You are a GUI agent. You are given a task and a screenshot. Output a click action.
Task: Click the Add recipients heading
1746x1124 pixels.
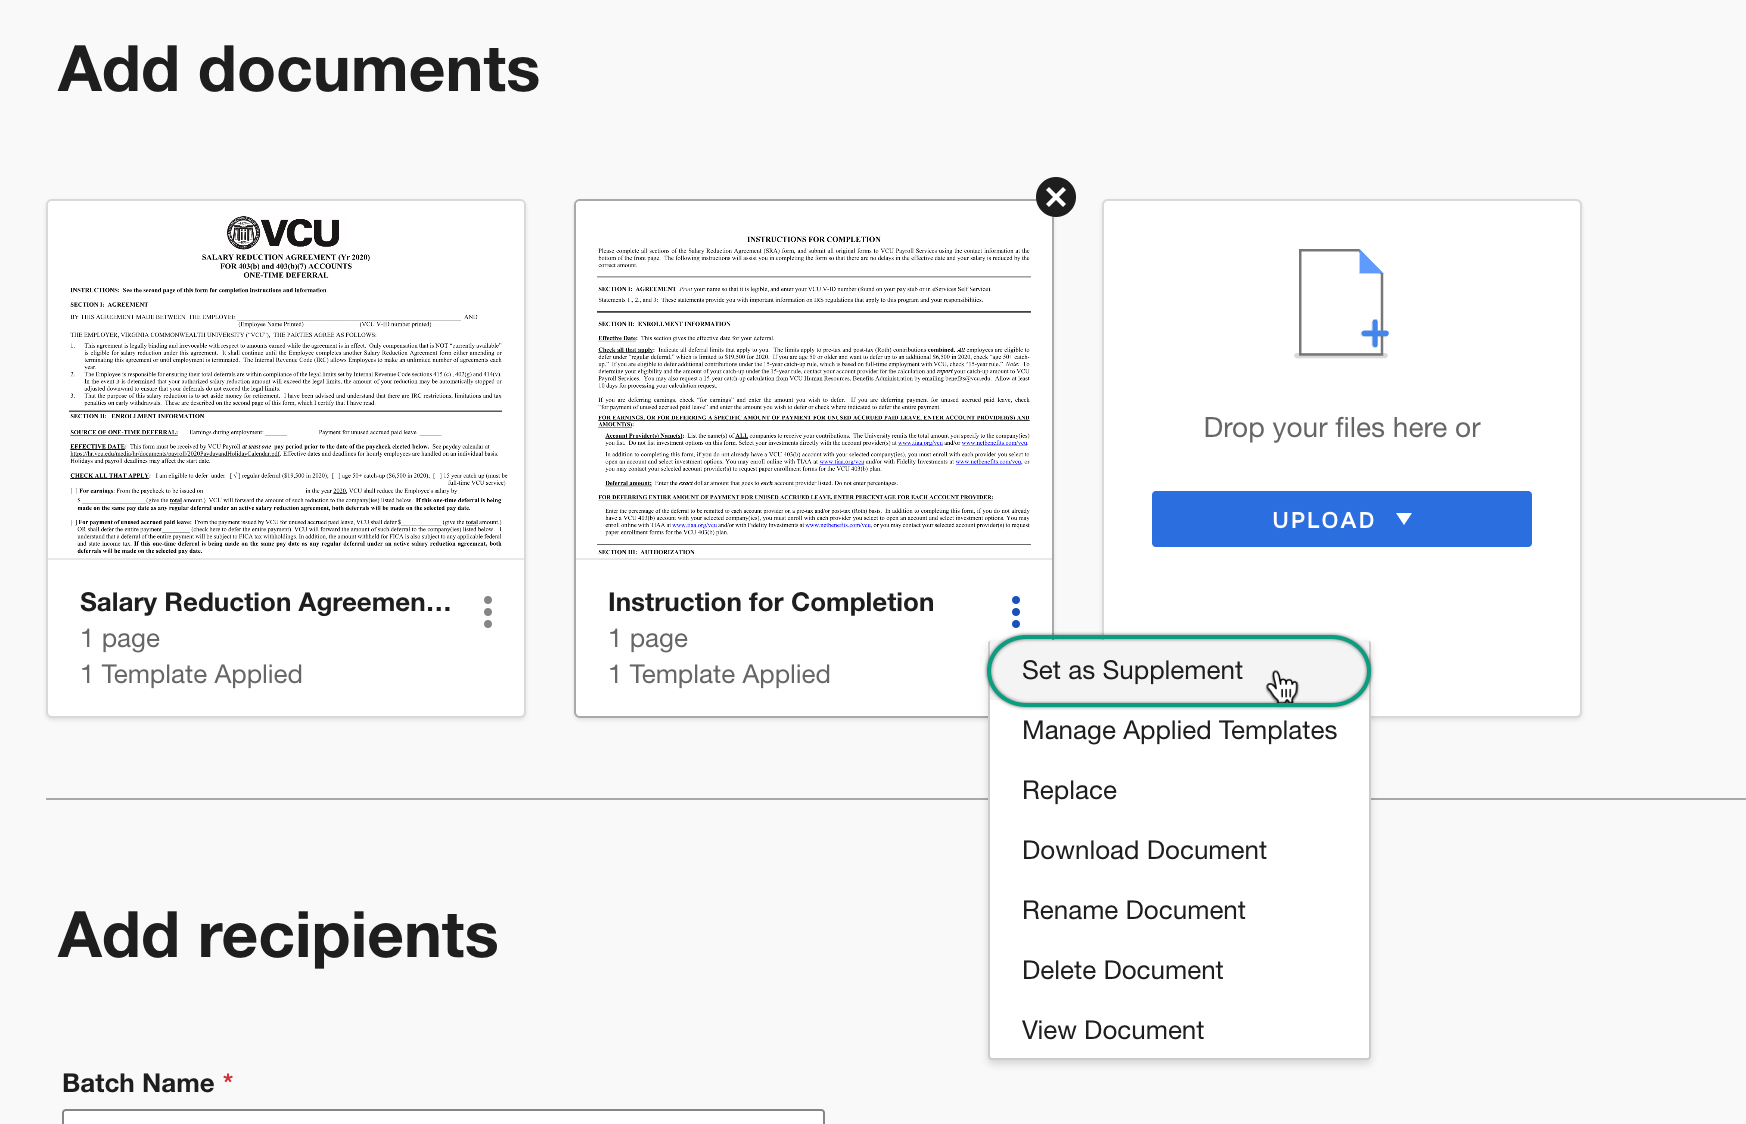pyautogui.click(x=278, y=936)
